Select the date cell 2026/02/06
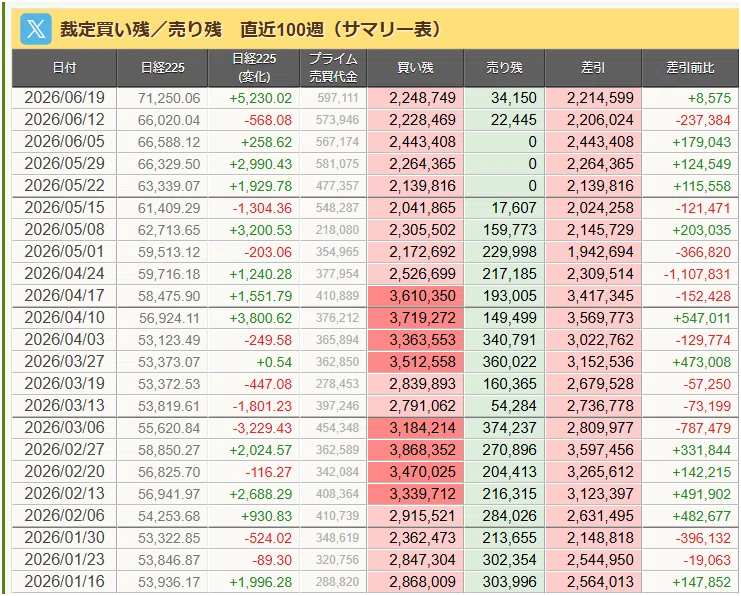The height and width of the screenshot is (596, 741). click(x=64, y=516)
